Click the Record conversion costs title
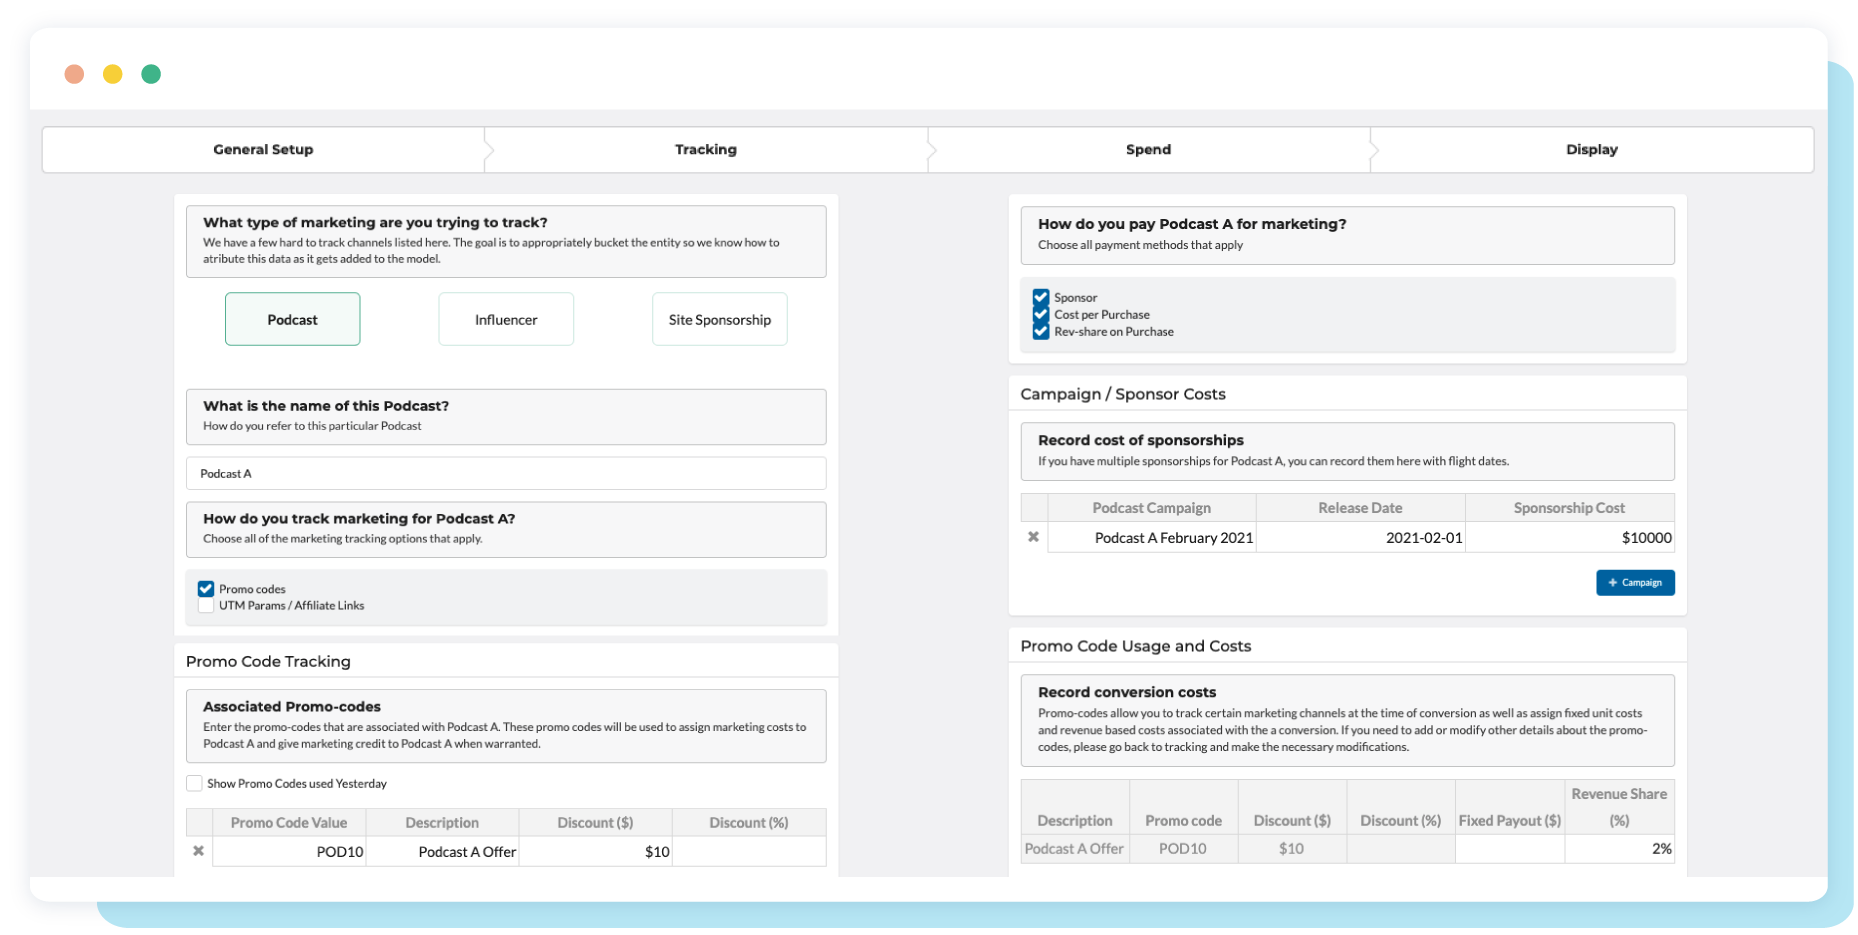Image resolution: width=1858 pixels, height=935 pixels. [1127, 692]
